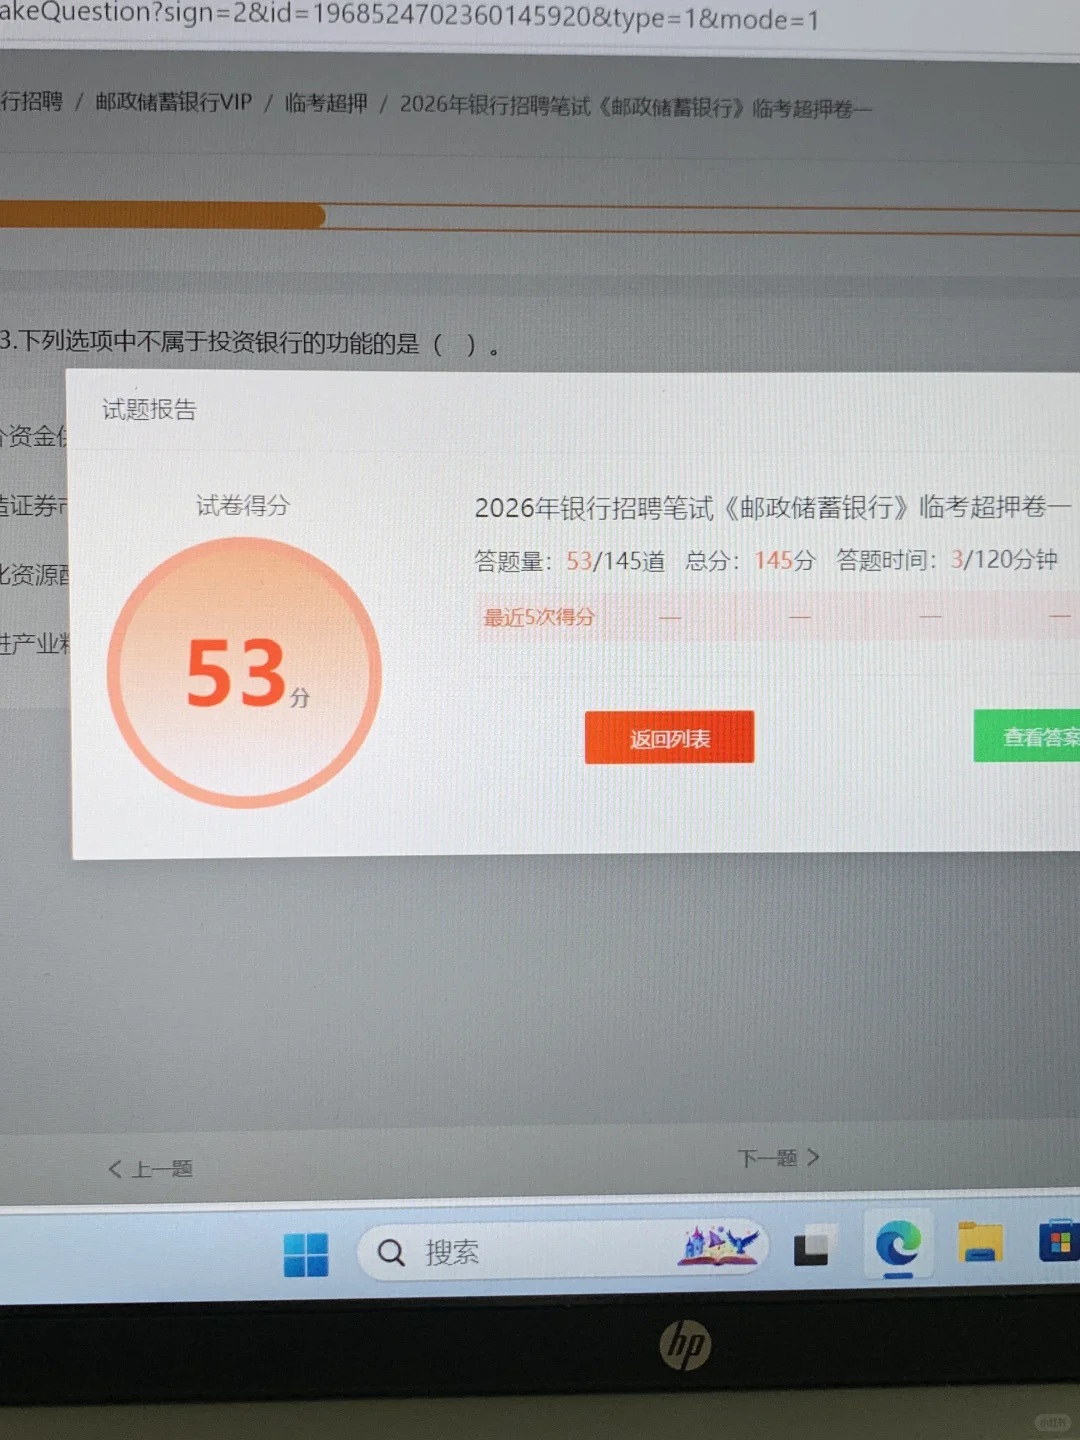Click the 总分: 145分 text
Image resolution: width=1080 pixels, height=1440 pixels.
point(750,560)
